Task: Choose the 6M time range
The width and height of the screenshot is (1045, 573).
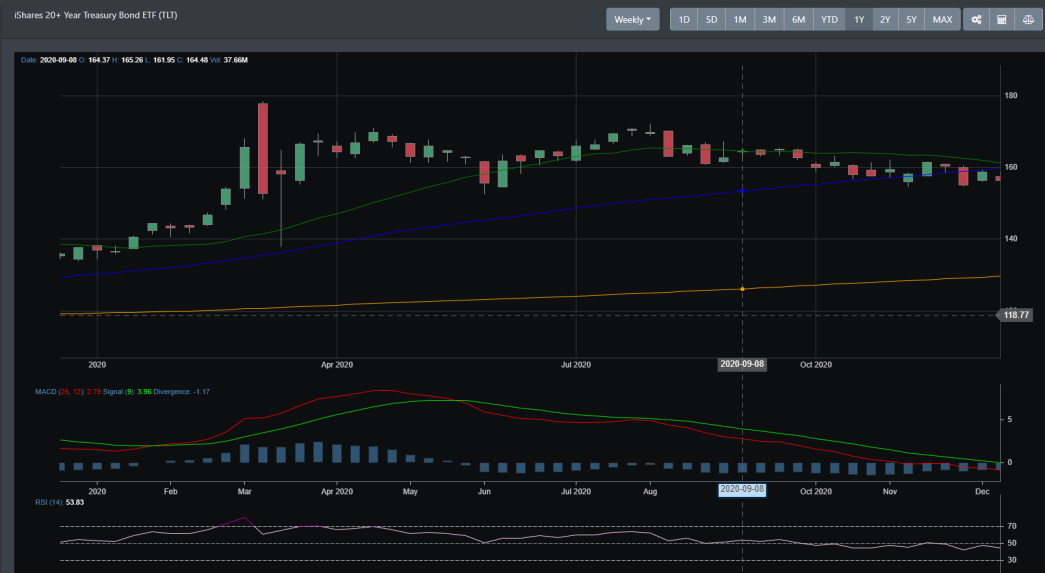Action: [x=798, y=19]
